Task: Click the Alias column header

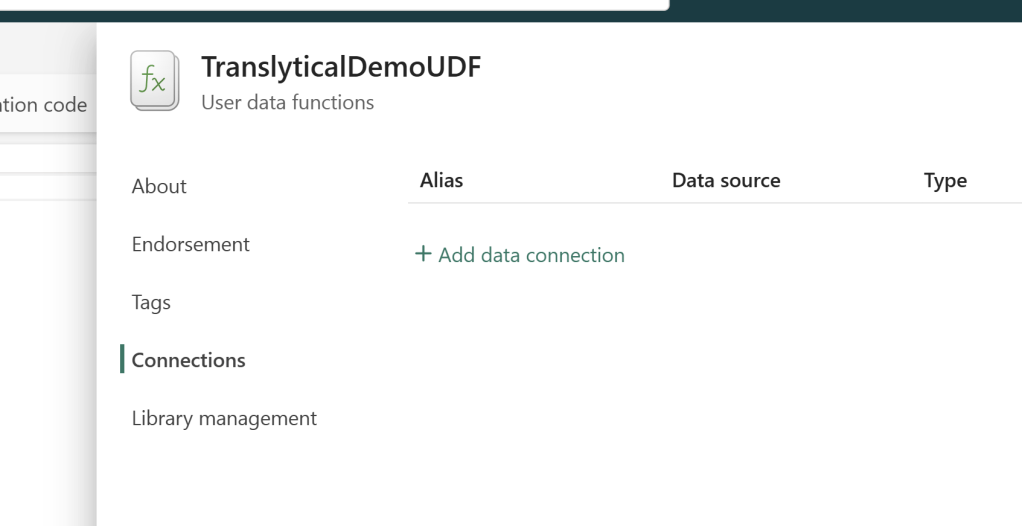Action: [x=441, y=181]
